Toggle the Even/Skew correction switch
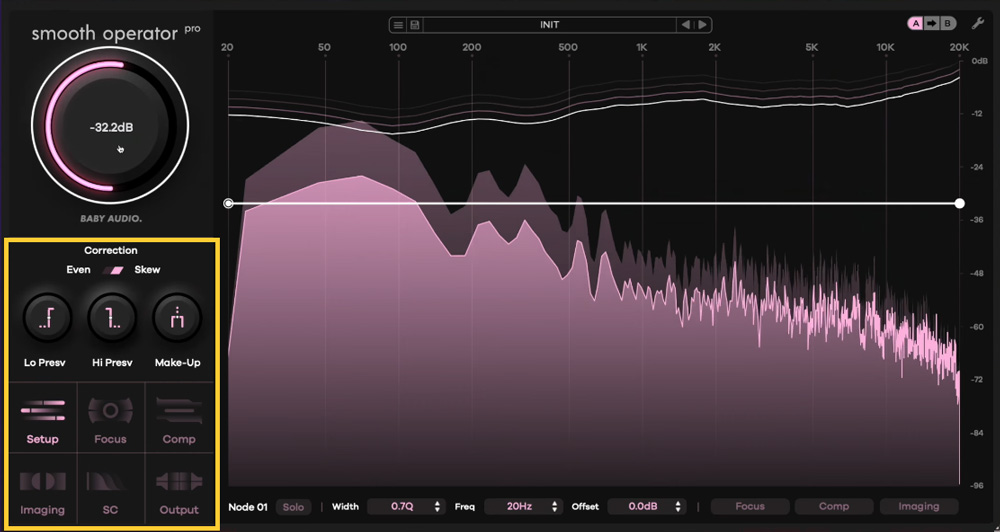The width and height of the screenshot is (1000, 532). [x=115, y=270]
